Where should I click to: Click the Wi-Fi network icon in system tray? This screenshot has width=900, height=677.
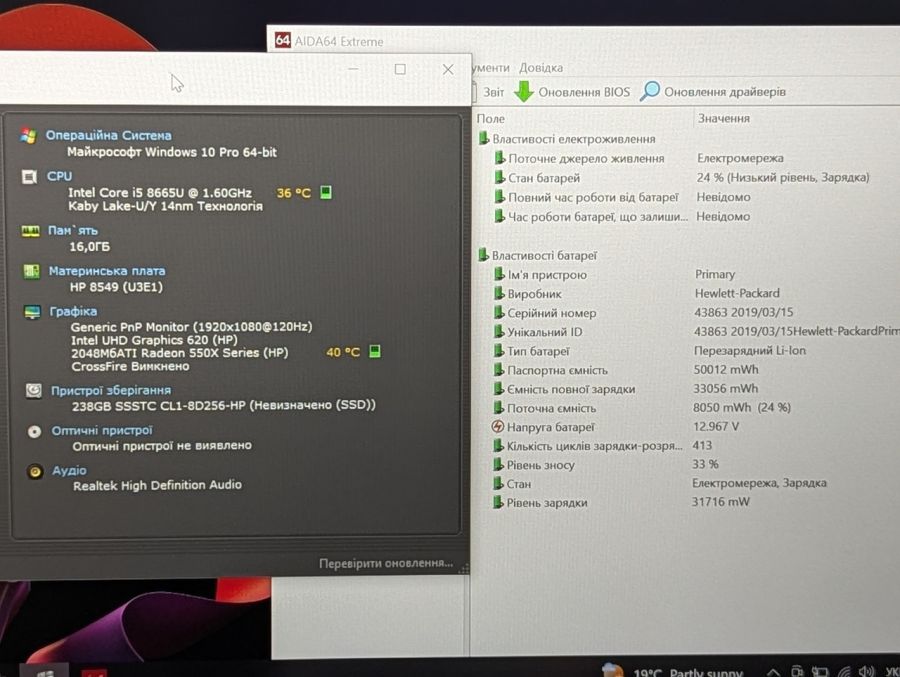coord(844,672)
